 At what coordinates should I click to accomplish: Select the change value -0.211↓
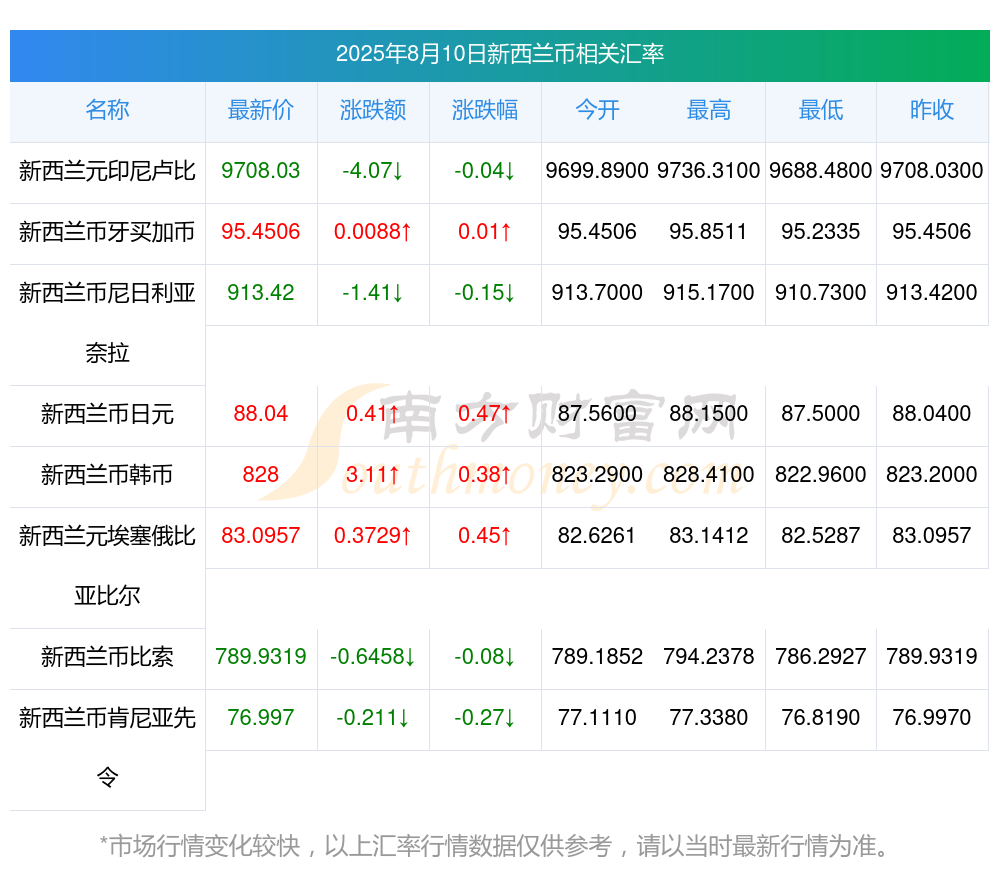click(x=373, y=718)
